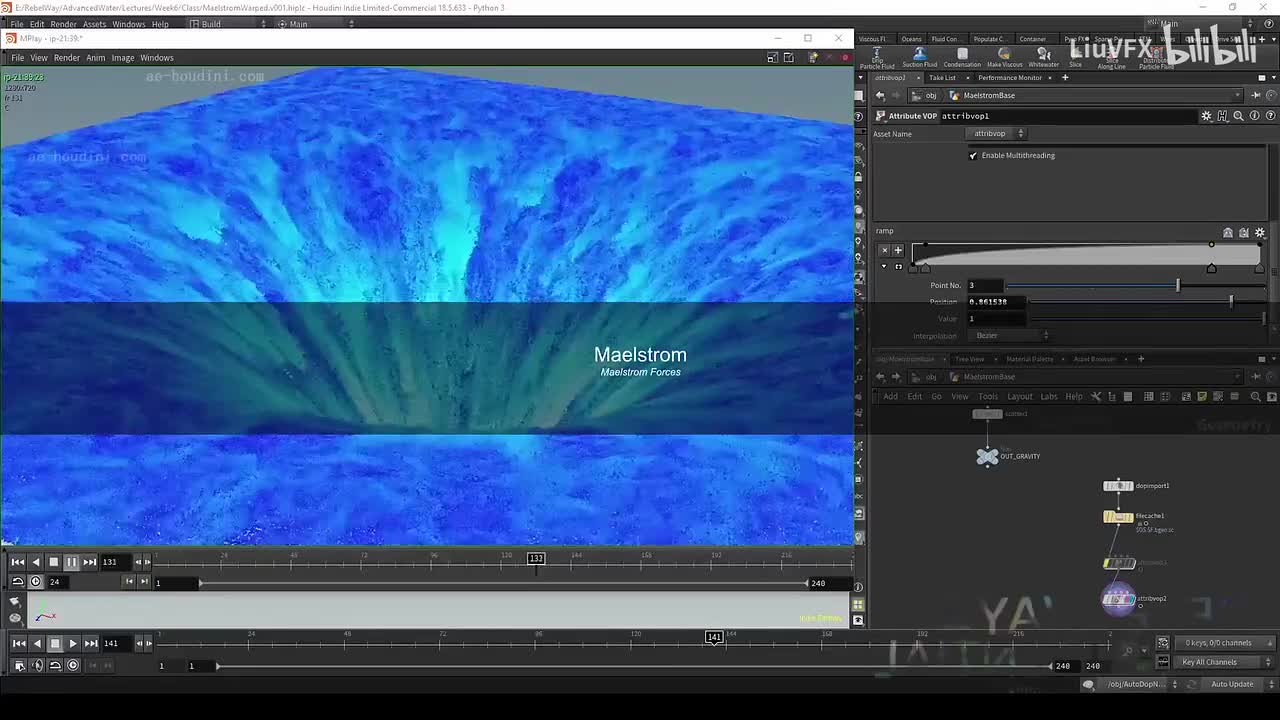
Task: Toggle audio icon in main playbar
Action: (x=37, y=665)
